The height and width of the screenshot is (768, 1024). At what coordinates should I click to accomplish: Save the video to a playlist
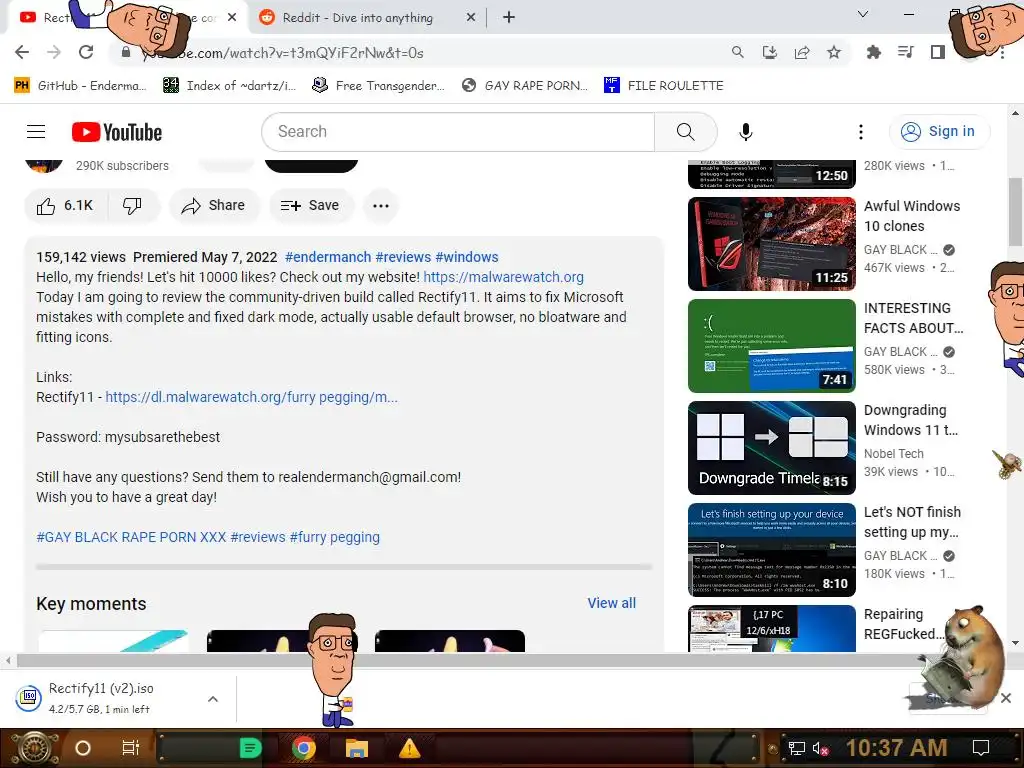pyautogui.click(x=310, y=206)
